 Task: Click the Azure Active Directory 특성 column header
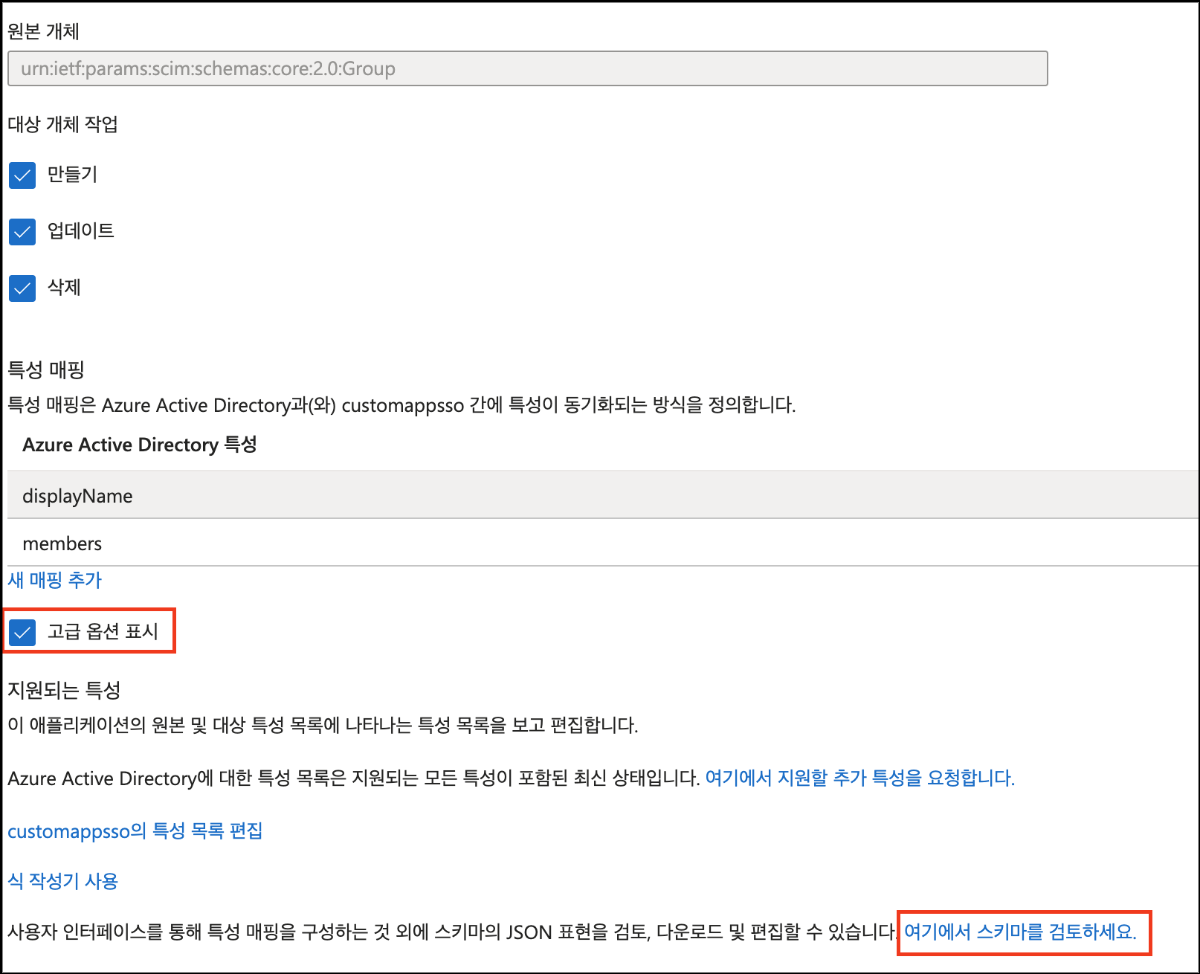139,445
